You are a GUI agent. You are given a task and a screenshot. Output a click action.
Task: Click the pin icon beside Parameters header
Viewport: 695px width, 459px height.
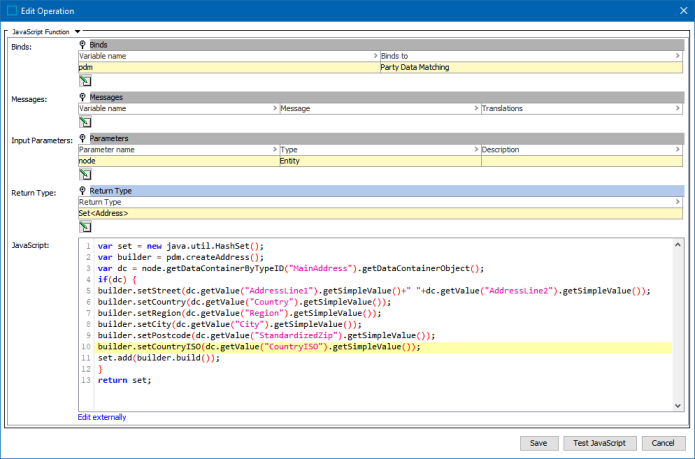[x=83, y=138]
